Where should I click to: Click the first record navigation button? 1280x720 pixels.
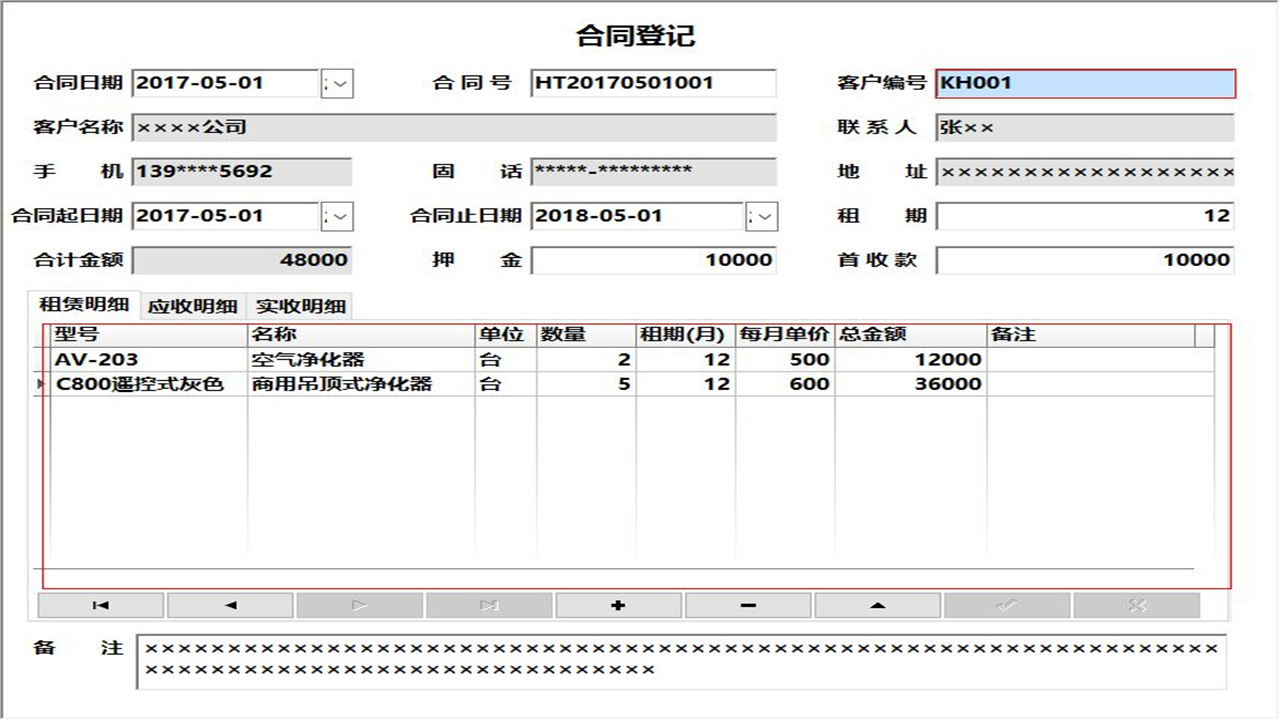pyautogui.click(x=99, y=604)
